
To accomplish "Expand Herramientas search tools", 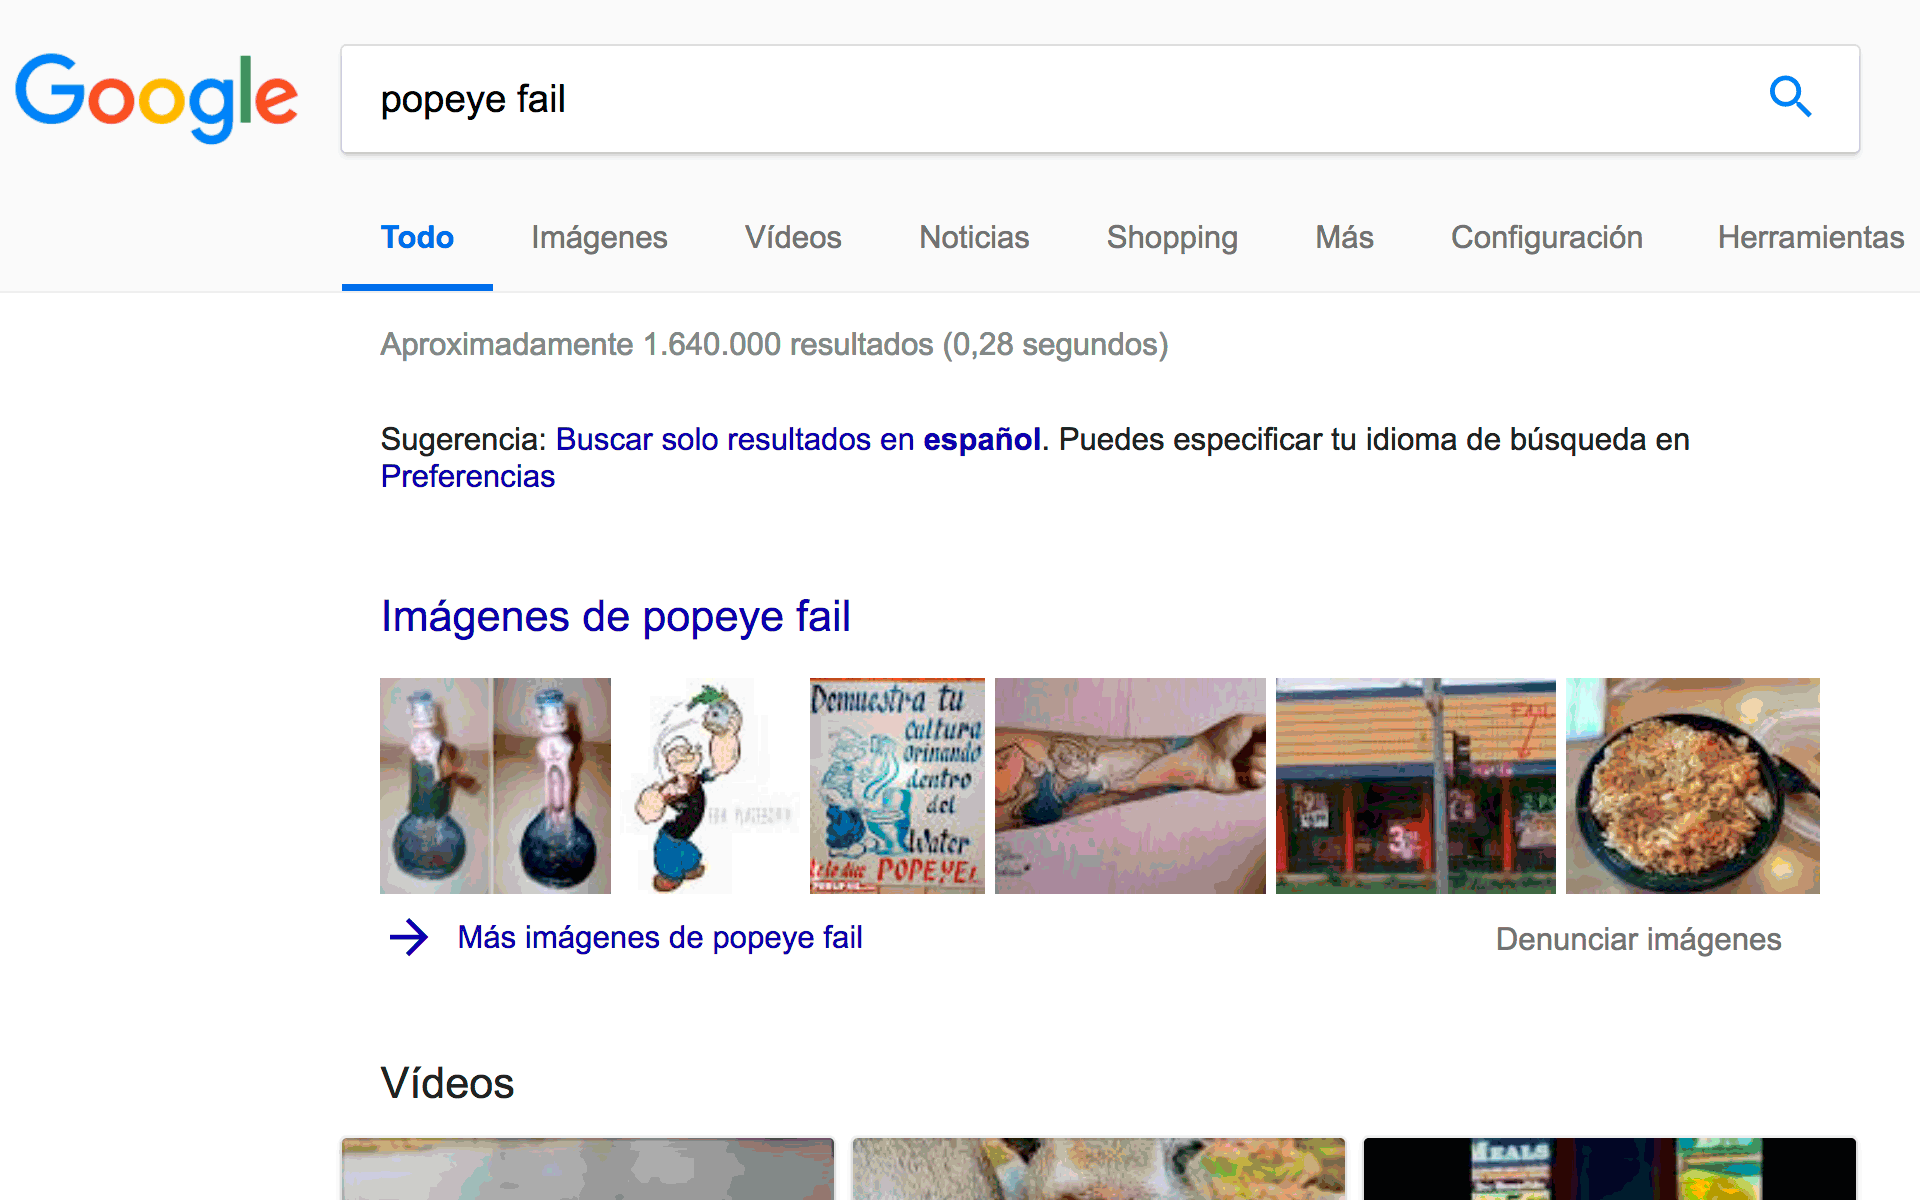I will tap(1810, 238).
